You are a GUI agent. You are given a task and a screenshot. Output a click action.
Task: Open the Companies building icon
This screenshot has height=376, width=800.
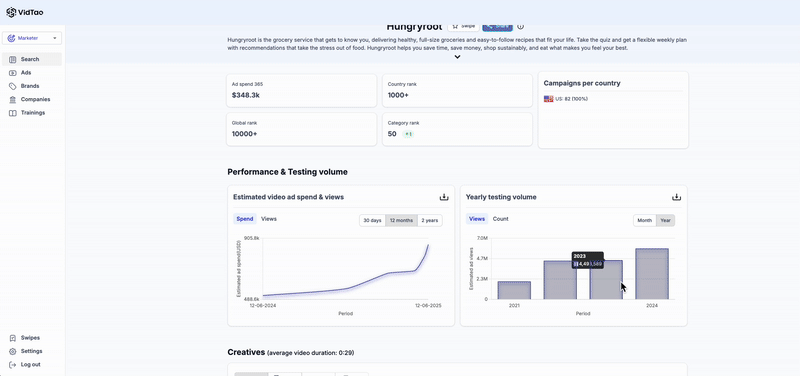coord(13,99)
